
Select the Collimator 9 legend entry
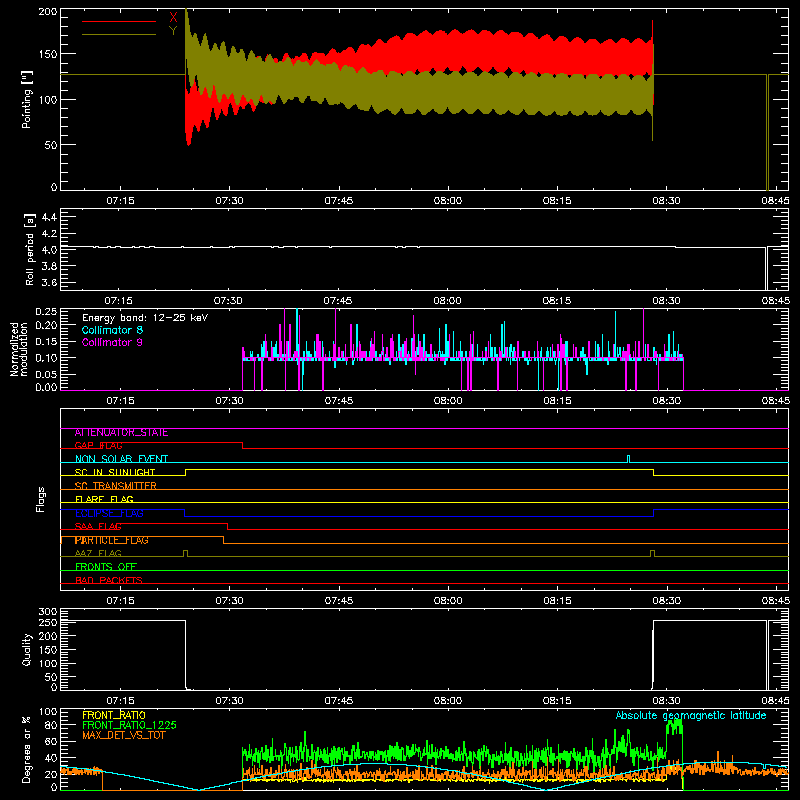click(112, 342)
